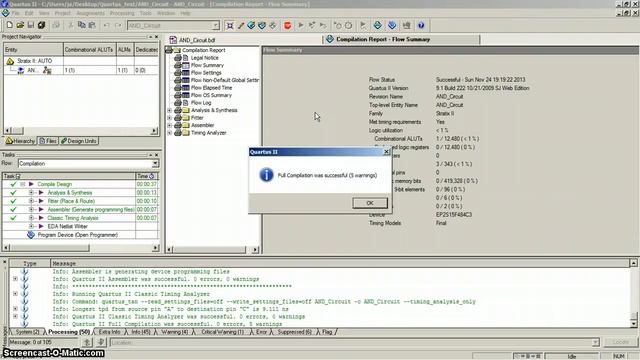Open the Programmer toolbar icon

tap(392, 25)
